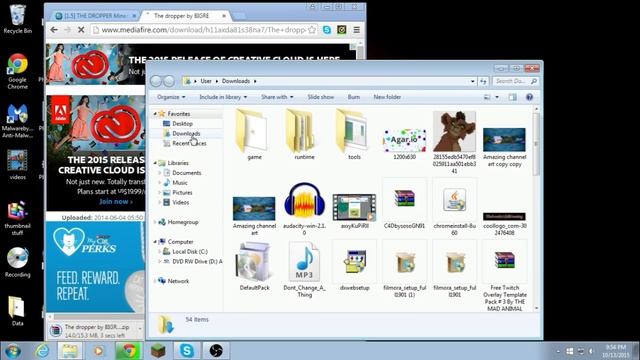Open Skype from the taskbar
Viewport: 640px width, 360px height.
pos(187,351)
